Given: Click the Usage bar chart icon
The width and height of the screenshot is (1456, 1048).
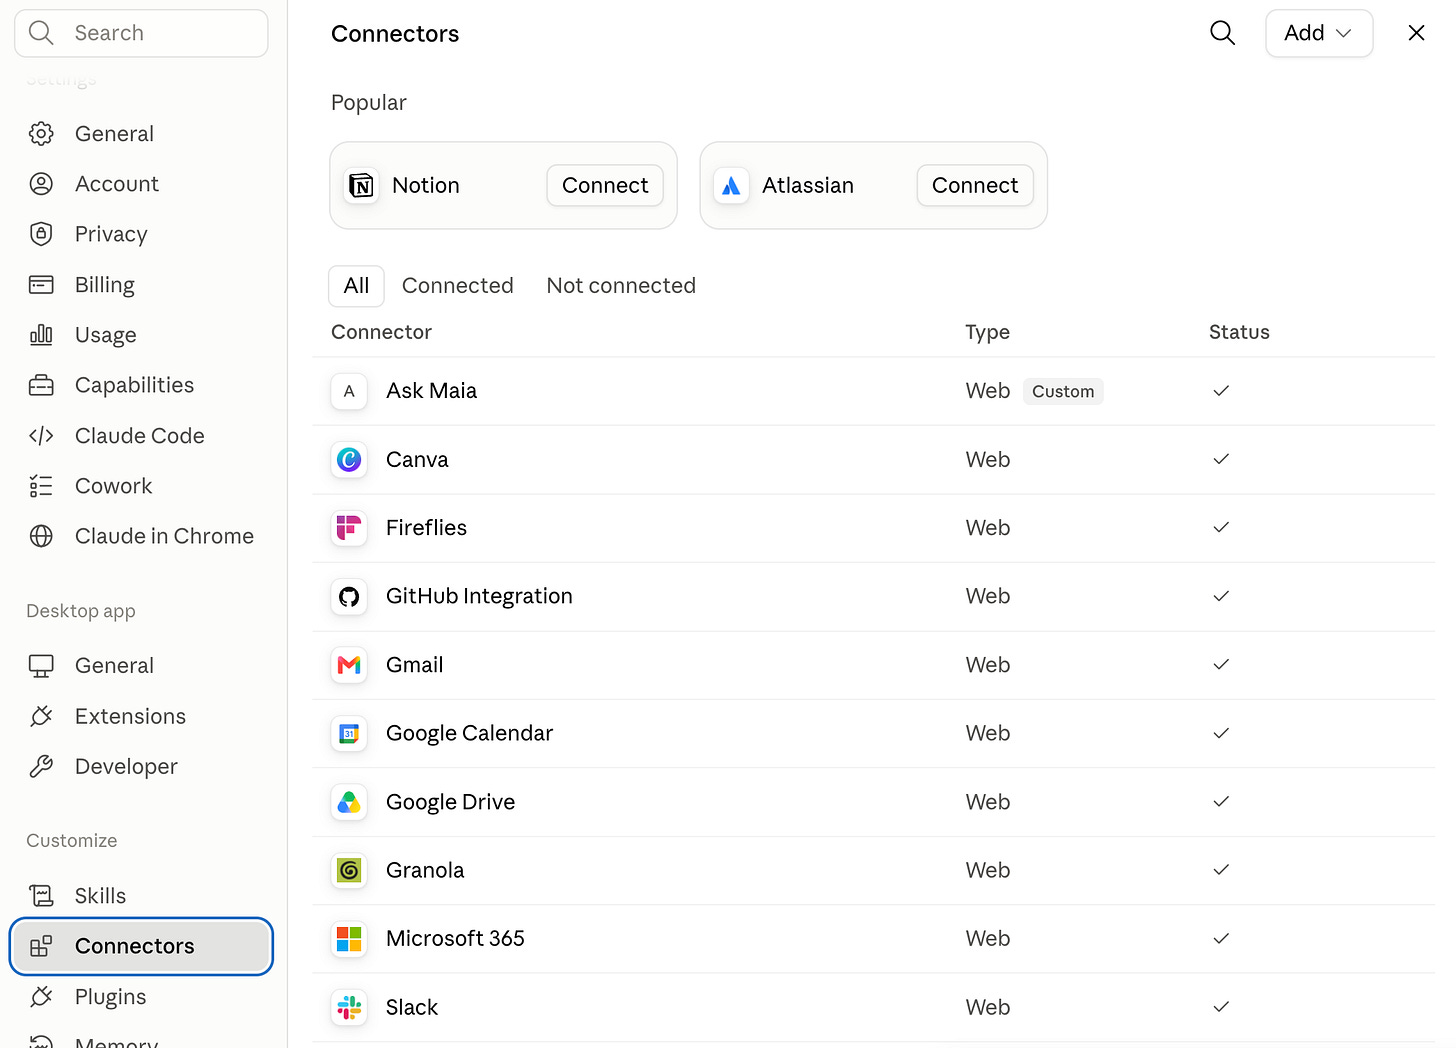Looking at the screenshot, I should [41, 335].
